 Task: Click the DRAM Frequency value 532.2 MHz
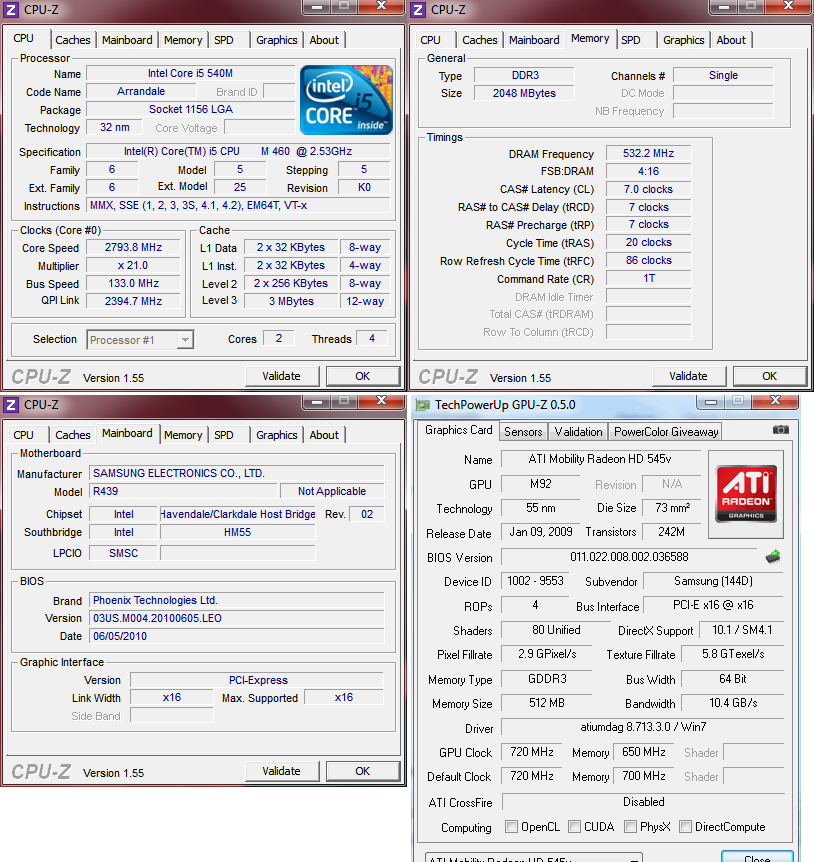click(649, 153)
